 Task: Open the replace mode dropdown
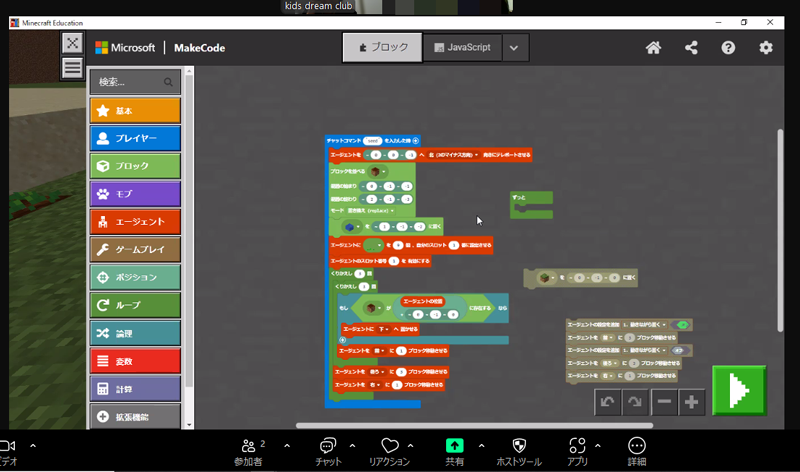tap(370, 211)
